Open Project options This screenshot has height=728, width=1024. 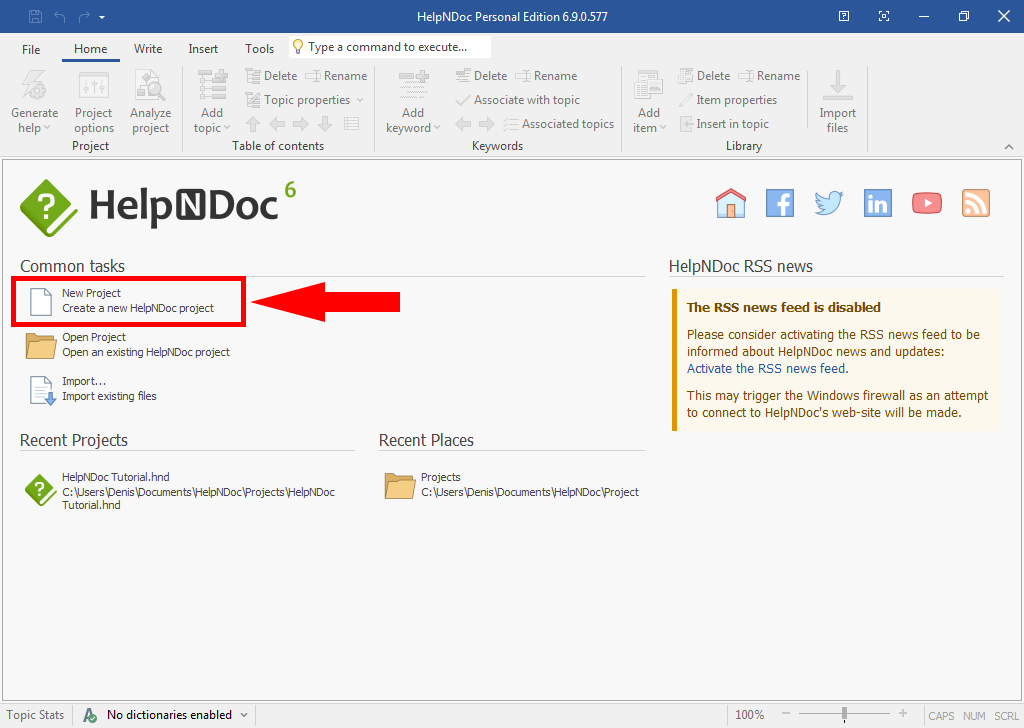pos(94,102)
